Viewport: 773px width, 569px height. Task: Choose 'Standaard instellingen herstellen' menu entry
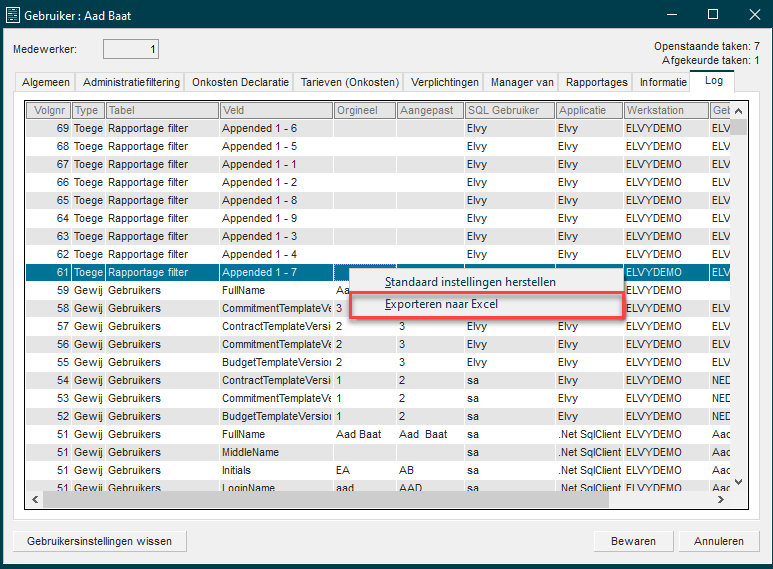pyautogui.click(x=487, y=282)
